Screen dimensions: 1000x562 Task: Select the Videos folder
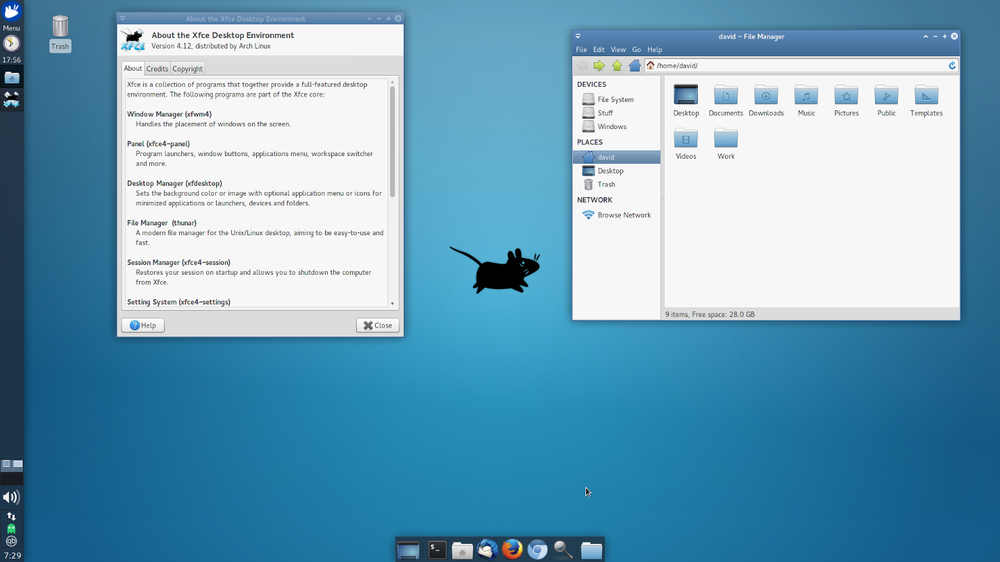click(686, 144)
